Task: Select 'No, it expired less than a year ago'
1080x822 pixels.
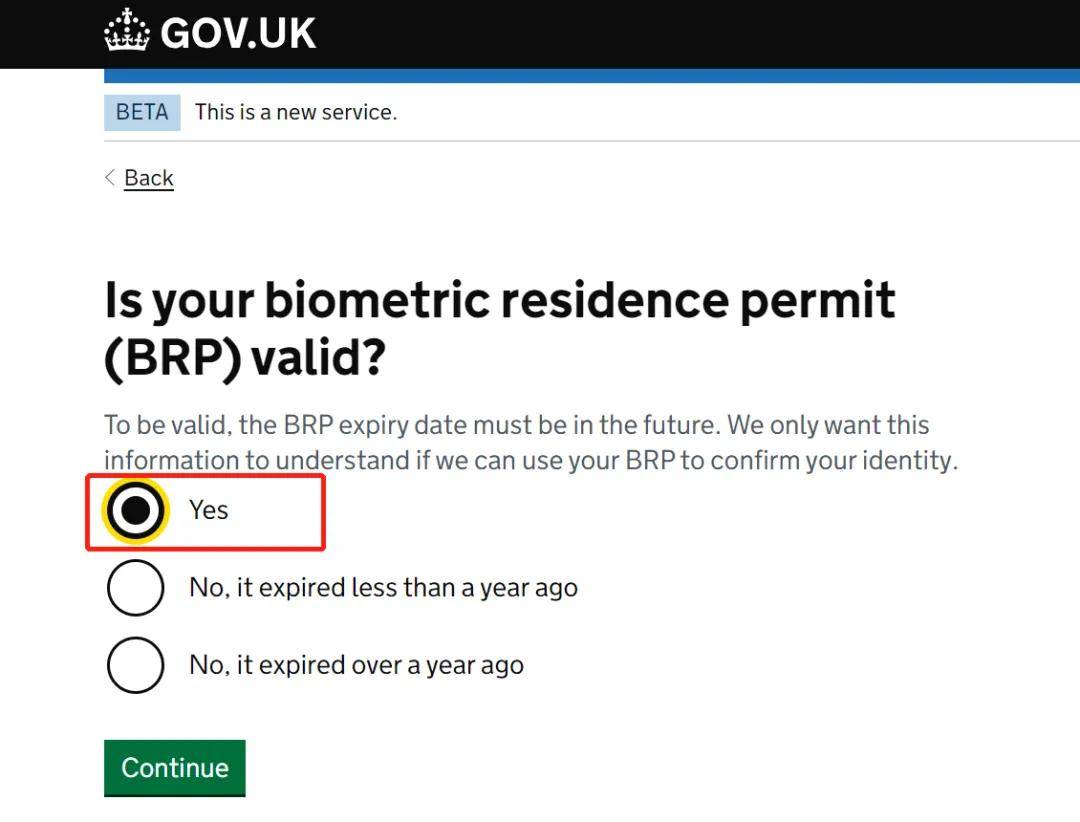Action: 135,587
